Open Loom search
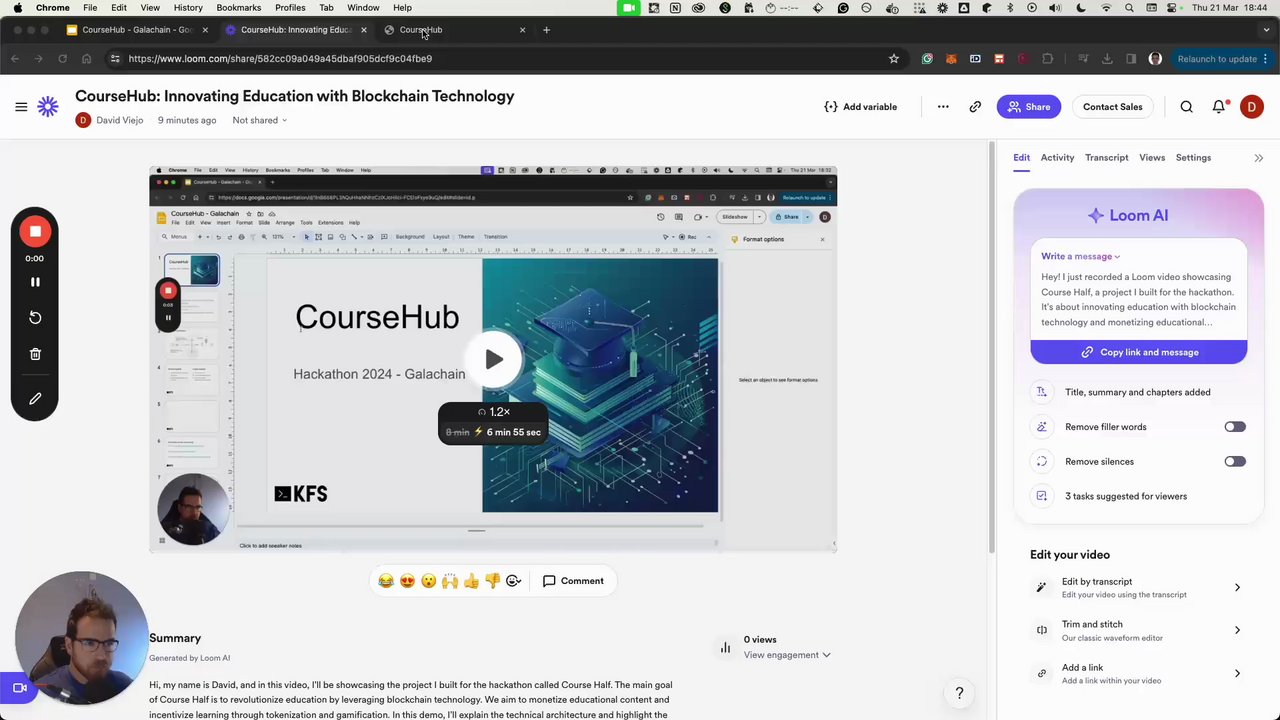 (x=1186, y=107)
